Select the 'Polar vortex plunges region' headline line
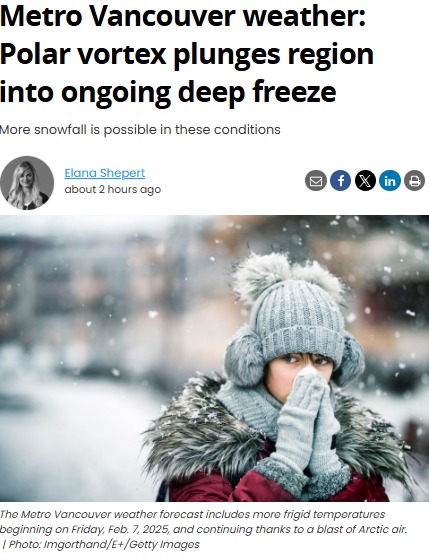The width and height of the screenshot is (429, 560). coord(186,55)
